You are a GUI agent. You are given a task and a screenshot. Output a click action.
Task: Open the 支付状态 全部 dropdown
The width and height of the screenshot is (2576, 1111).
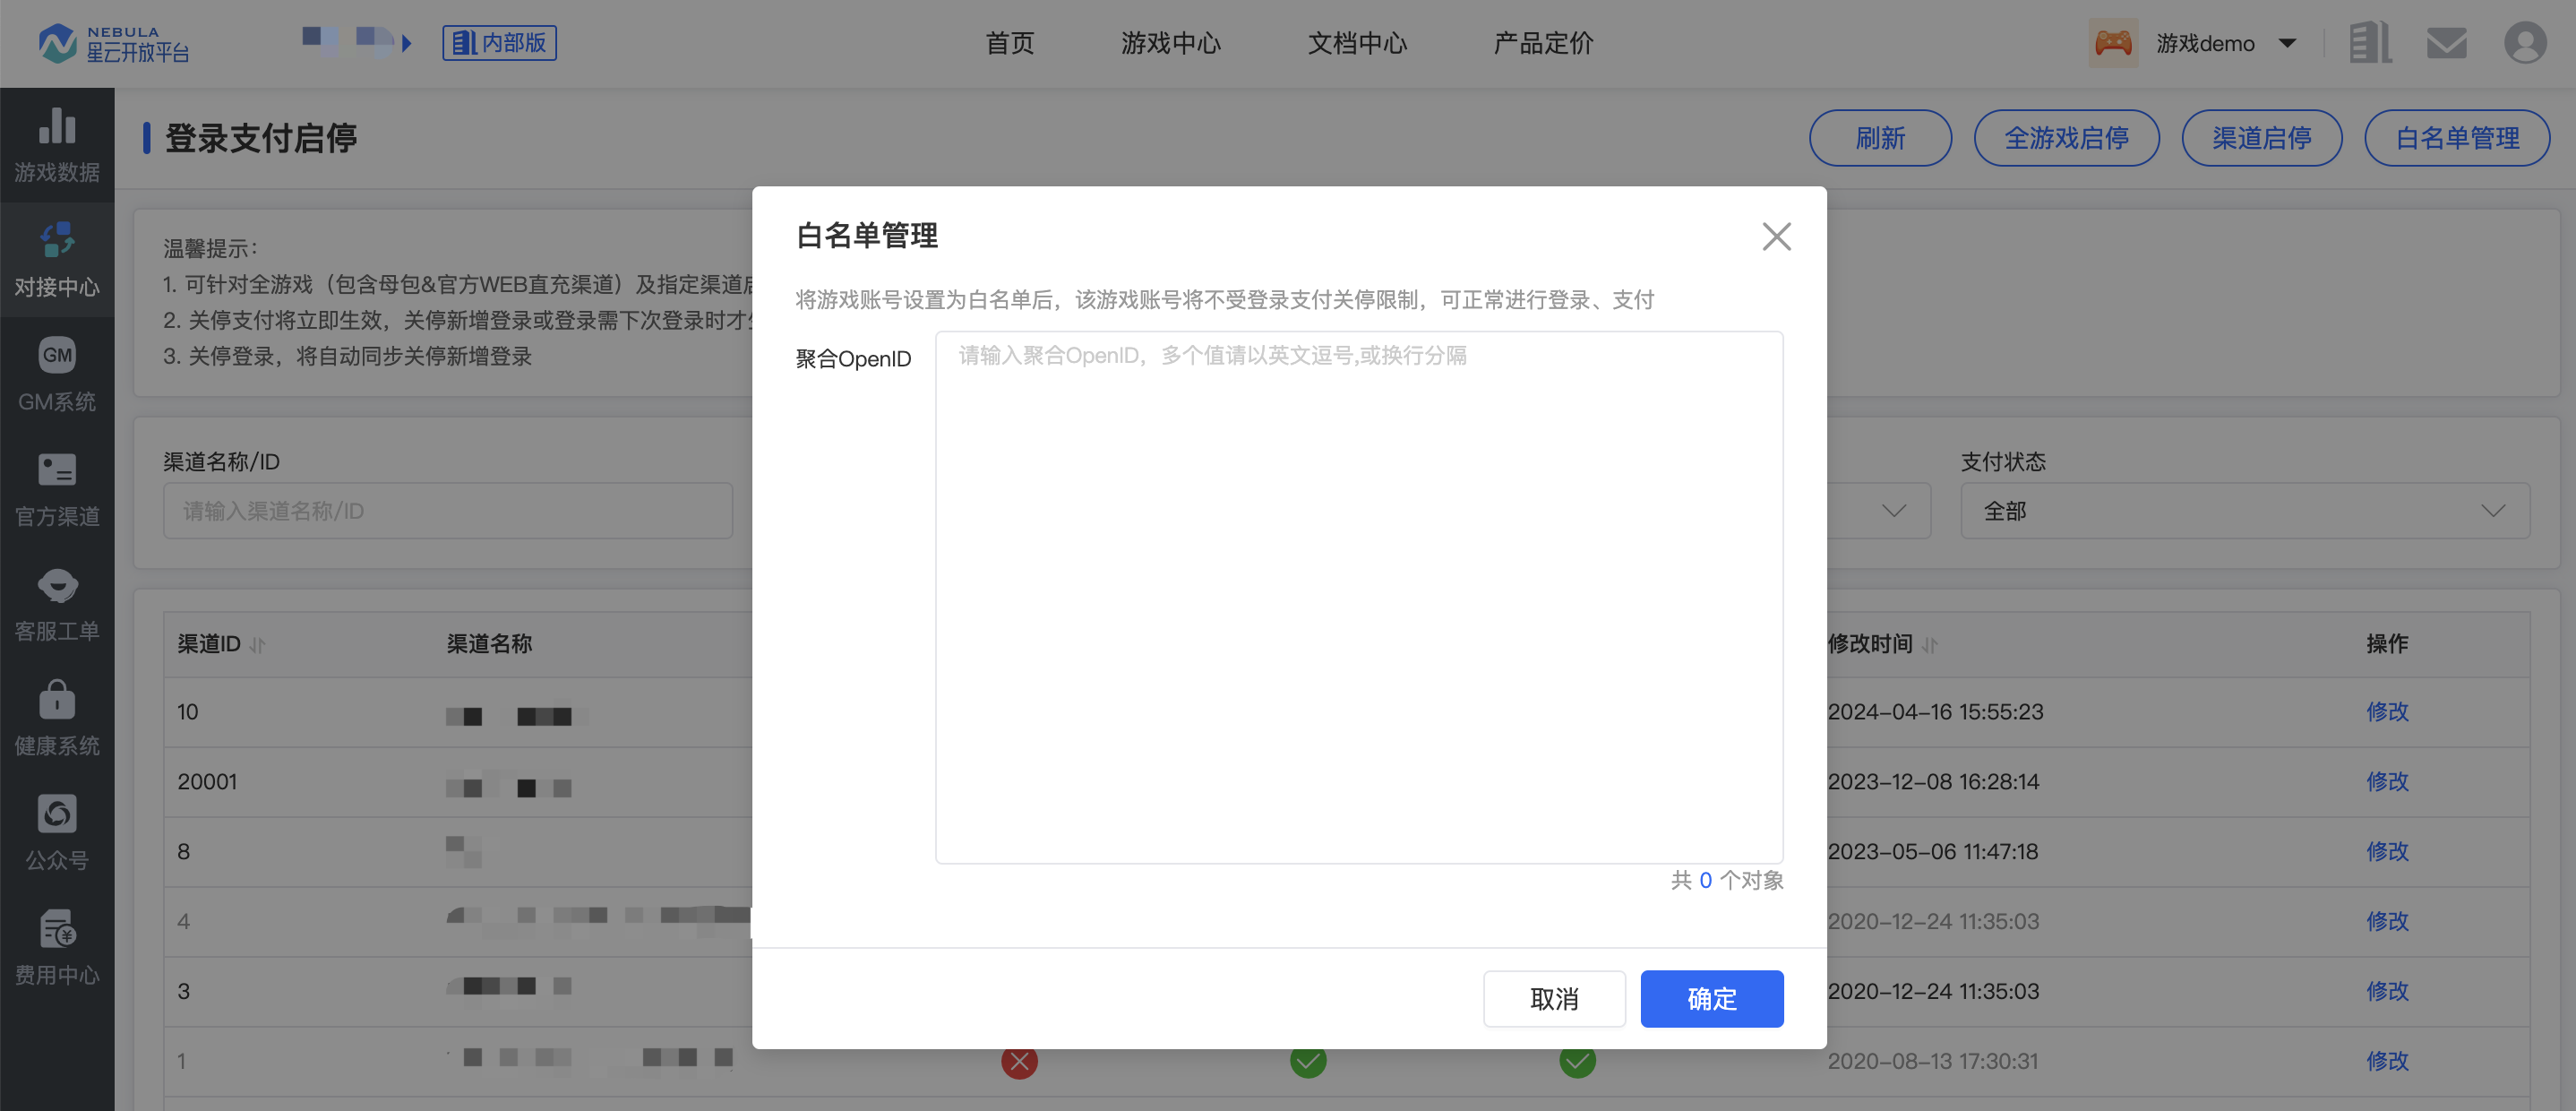coord(2244,511)
